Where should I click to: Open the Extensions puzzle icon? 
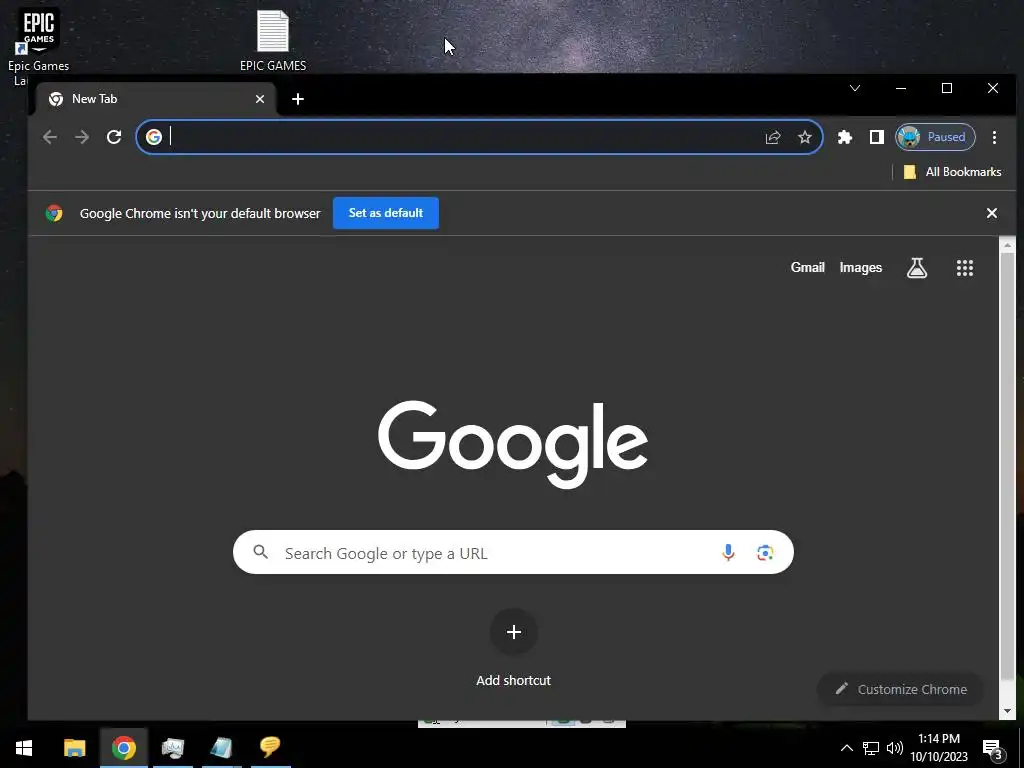coord(845,137)
